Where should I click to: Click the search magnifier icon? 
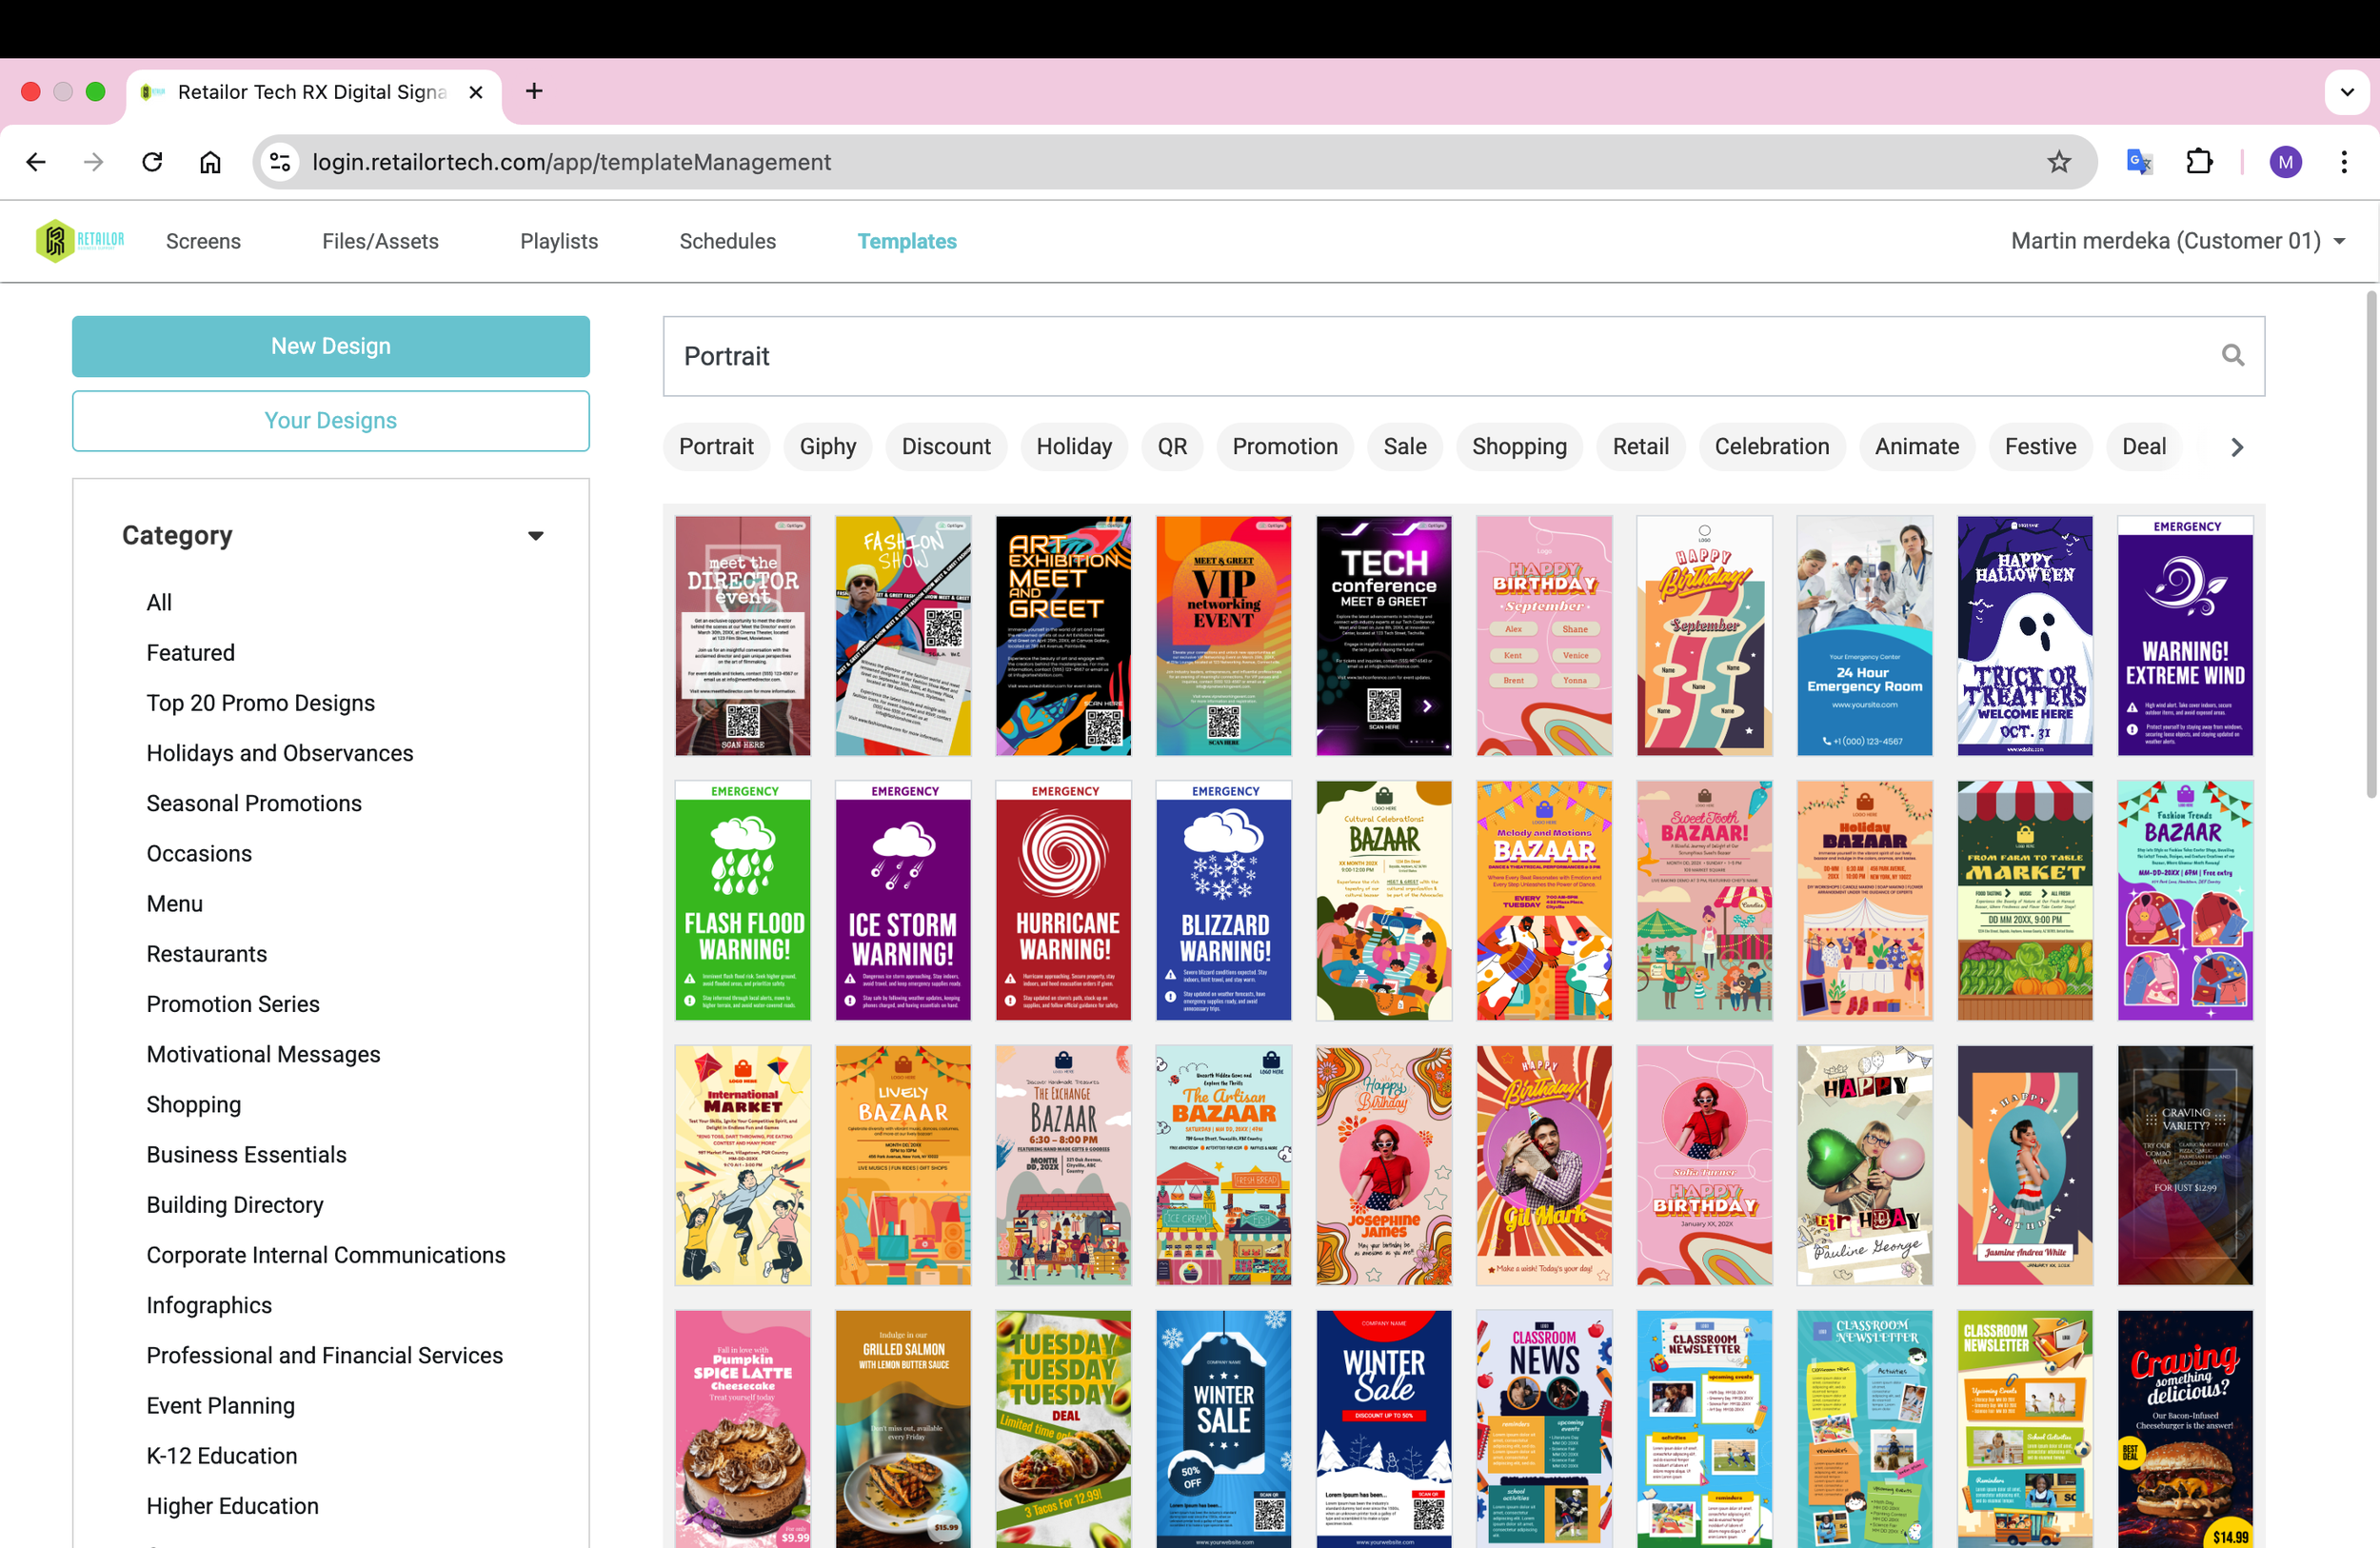pos(2232,356)
